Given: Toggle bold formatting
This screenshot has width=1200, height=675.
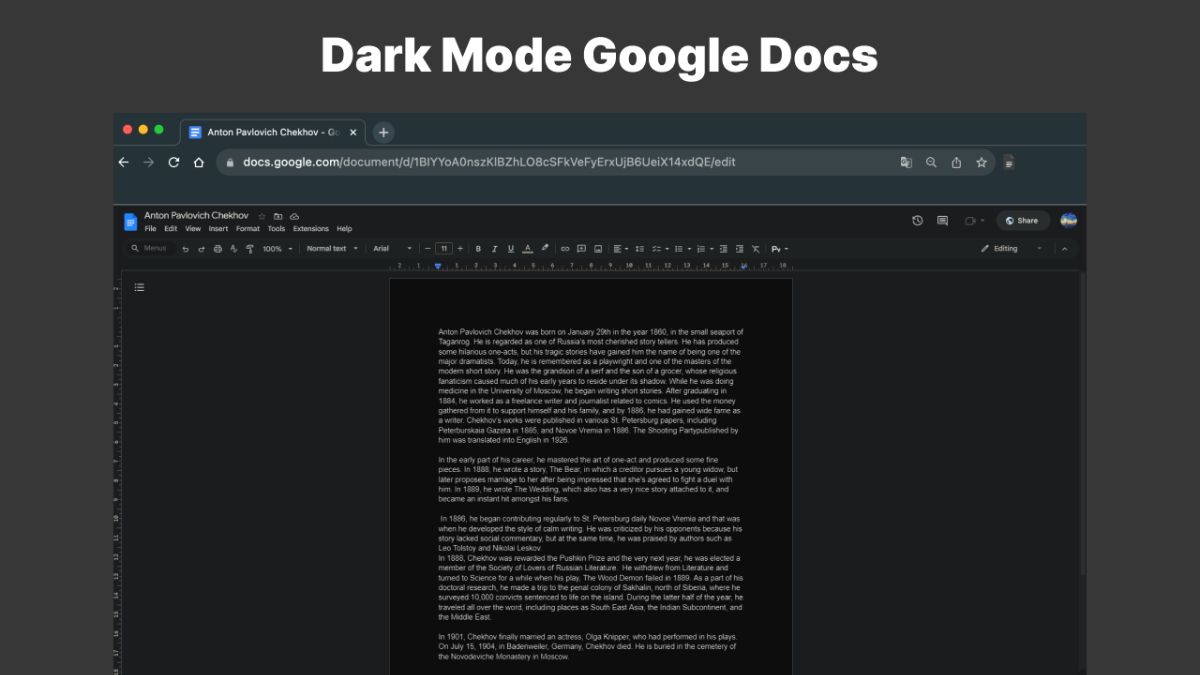Looking at the screenshot, I should 478,249.
